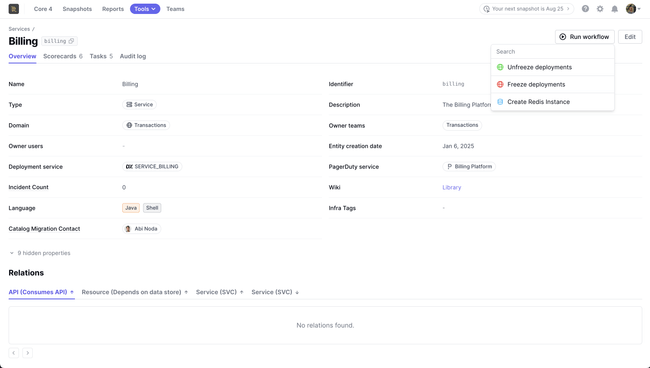Open the next snapshot Aug 25 notice
The width and height of the screenshot is (650, 368).
click(x=526, y=9)
